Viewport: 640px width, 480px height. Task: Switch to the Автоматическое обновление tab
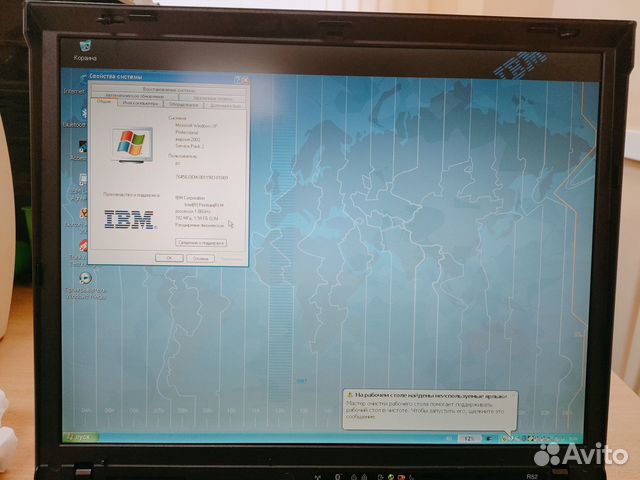pos(135,96)
